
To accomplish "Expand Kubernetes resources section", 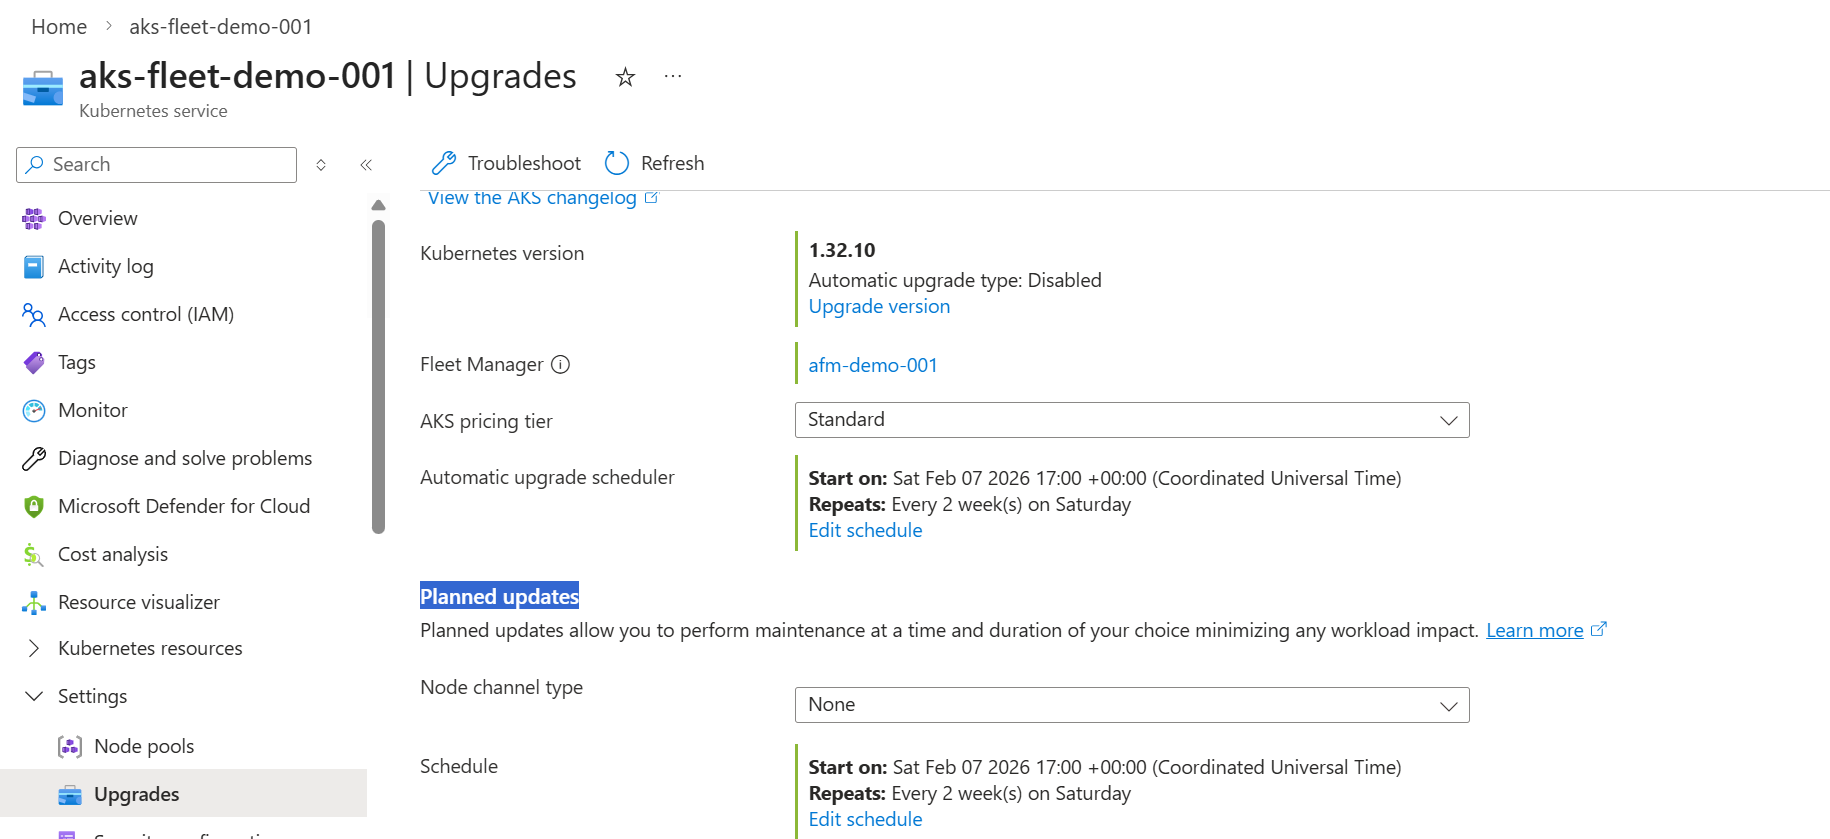I will click(34, 648).
